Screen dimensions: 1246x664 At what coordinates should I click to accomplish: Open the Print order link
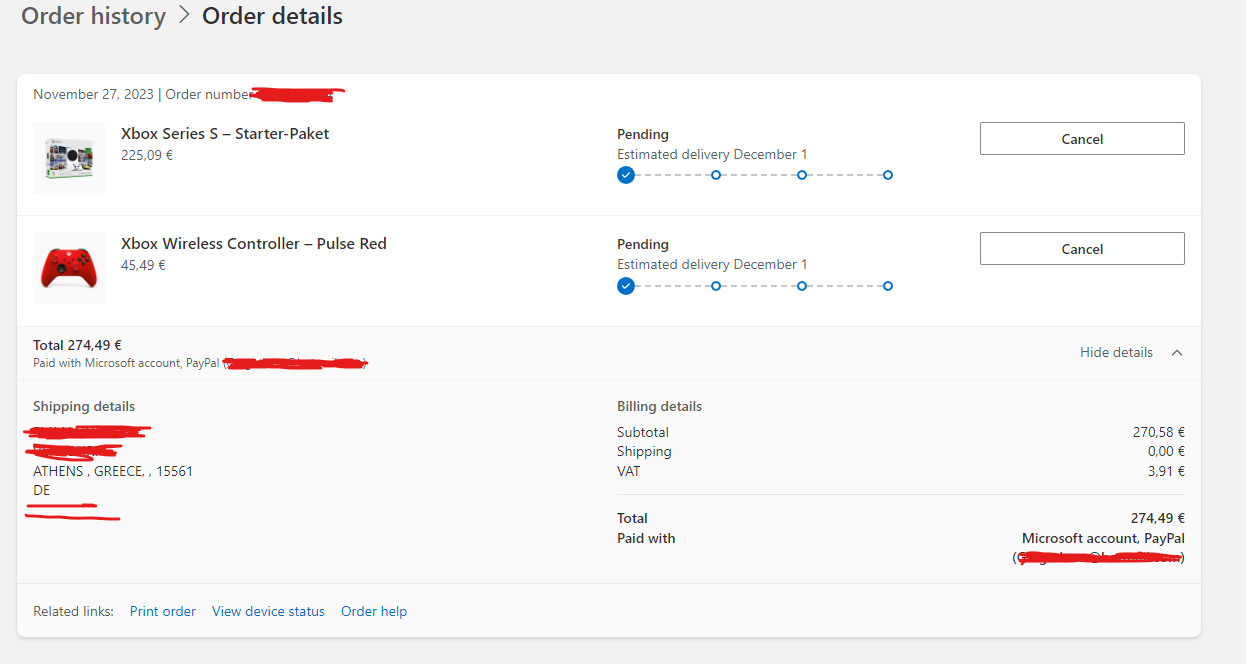[163, 611]
